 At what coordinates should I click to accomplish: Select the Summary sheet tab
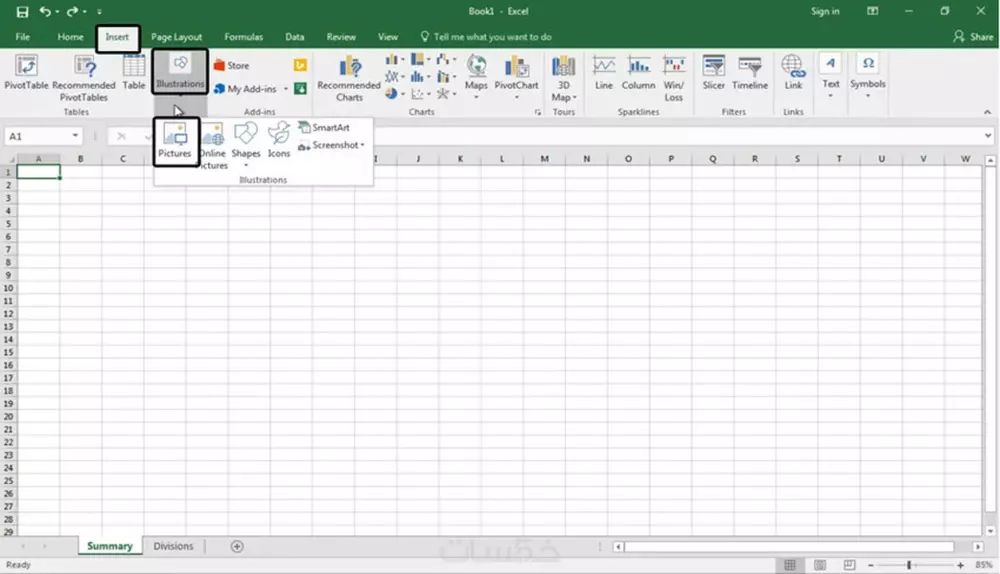[x=110, y=547]
